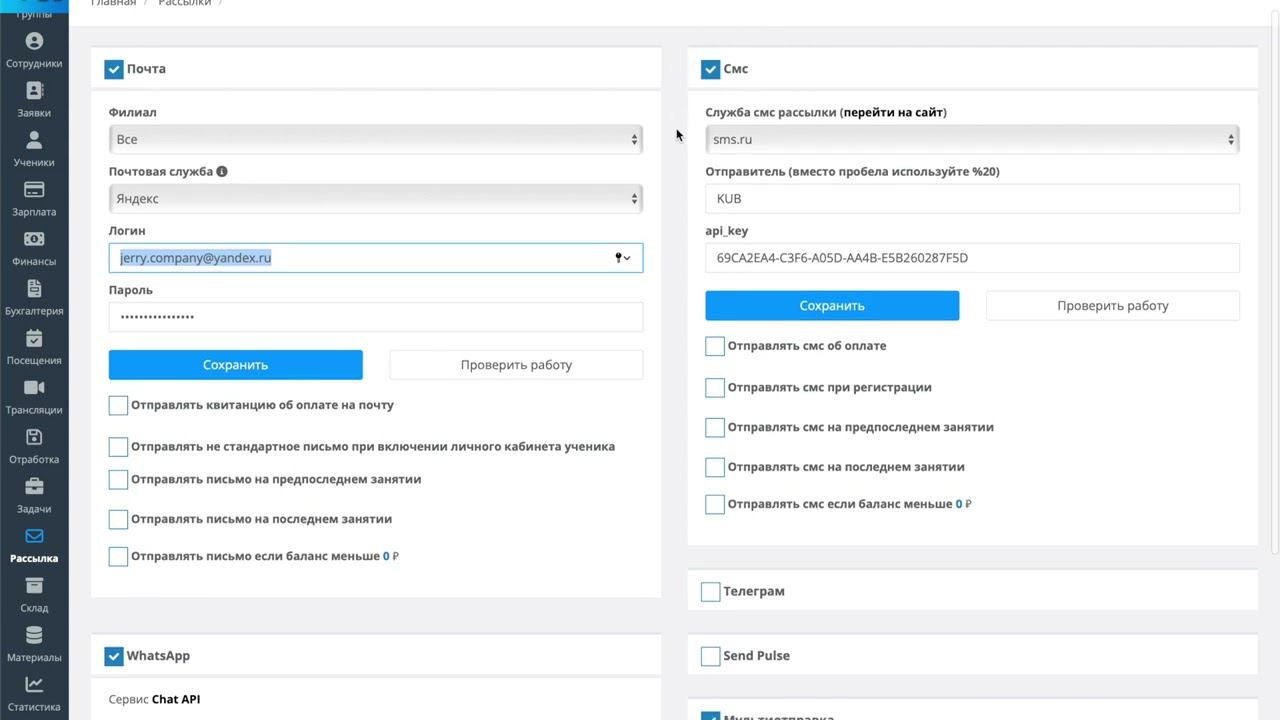Open the Рассылка envelope icon
The width and height of the screenshot is (1280, 720).
pos(34,536)
